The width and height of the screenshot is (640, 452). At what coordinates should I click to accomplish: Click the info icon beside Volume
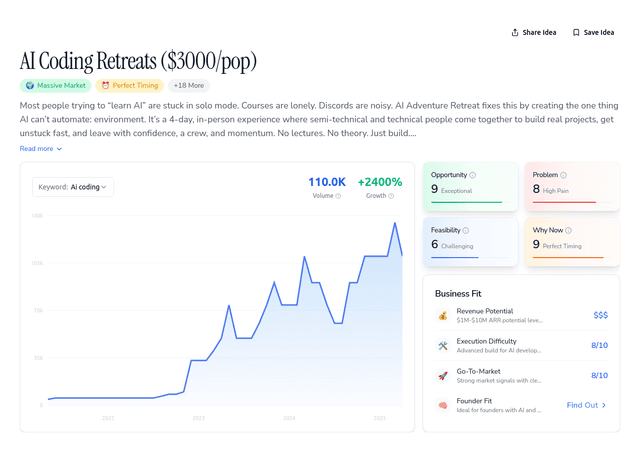[338, 196]
